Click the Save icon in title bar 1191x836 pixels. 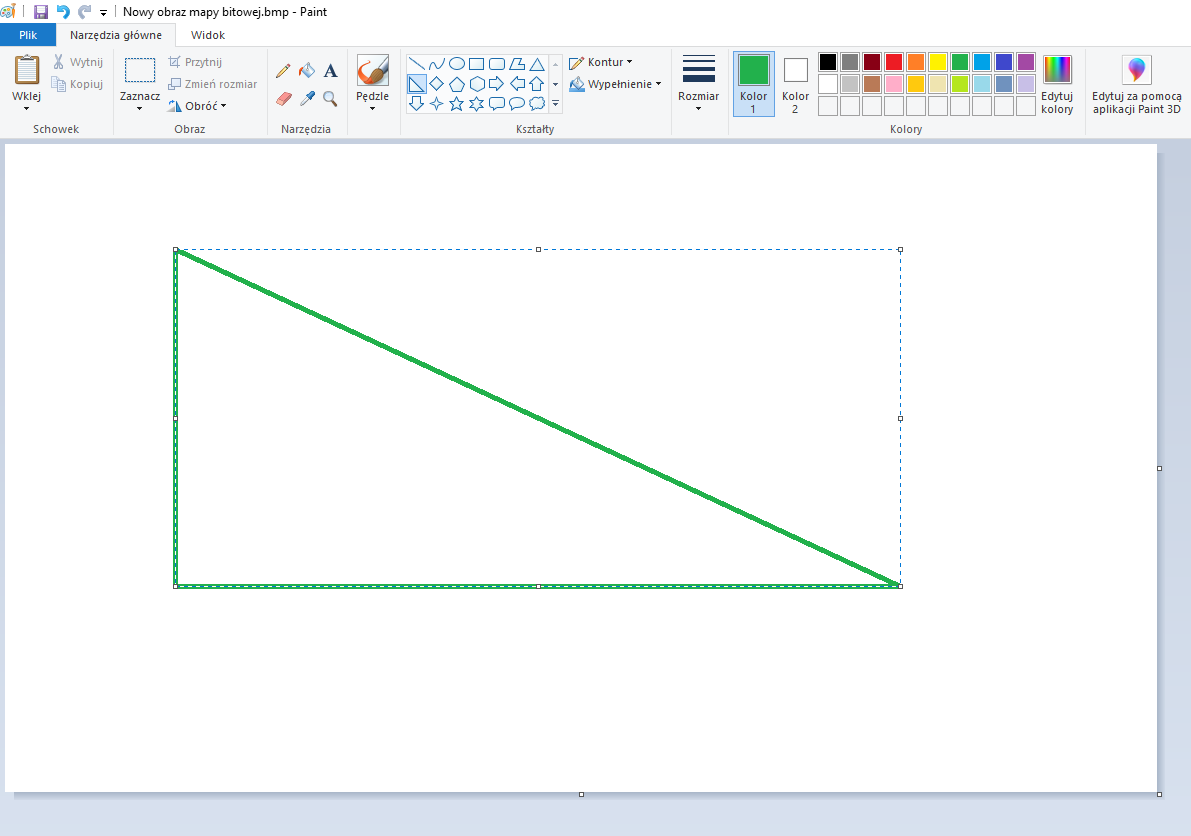click(41, 12)
